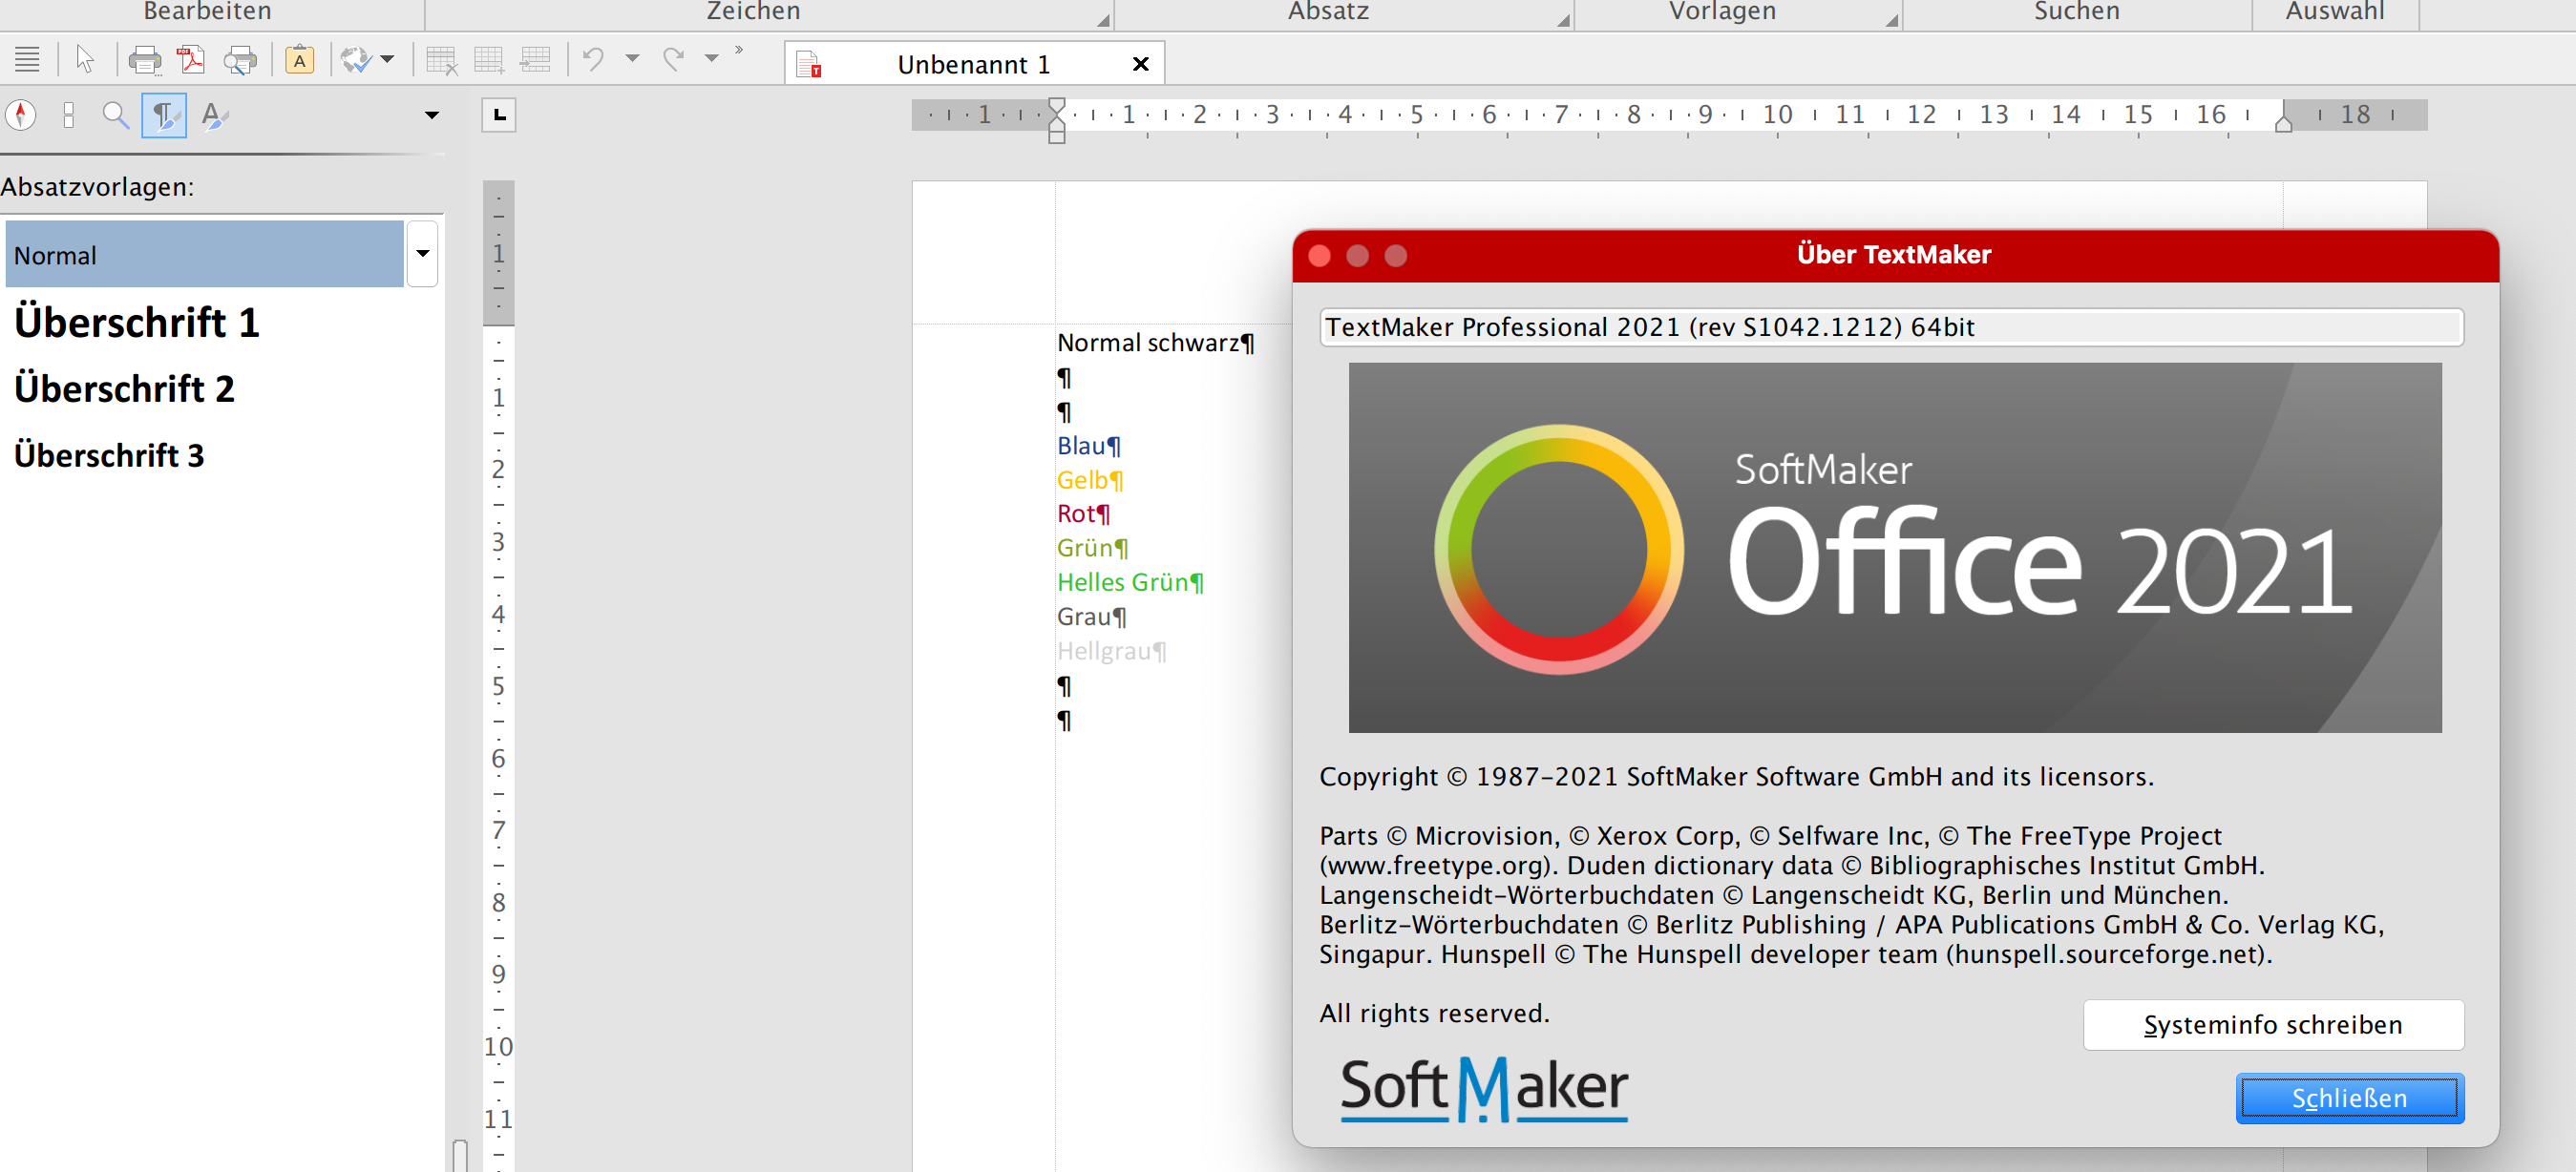Switch to the Unbenannt 1 tab
Image resolution: width=2576 pixels, height=1172 pixels.
(973, 64)
